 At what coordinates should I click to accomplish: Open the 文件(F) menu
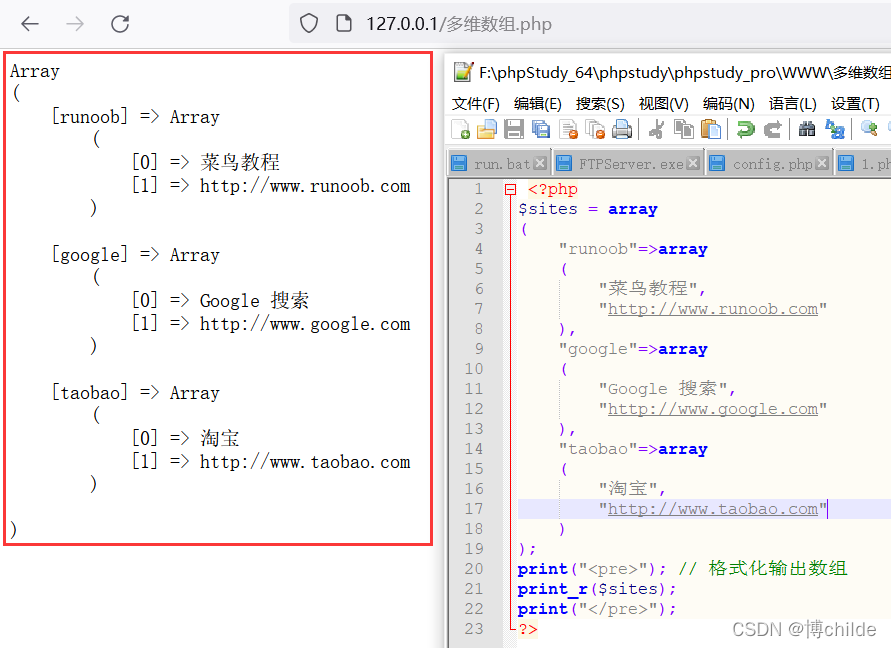476,103
